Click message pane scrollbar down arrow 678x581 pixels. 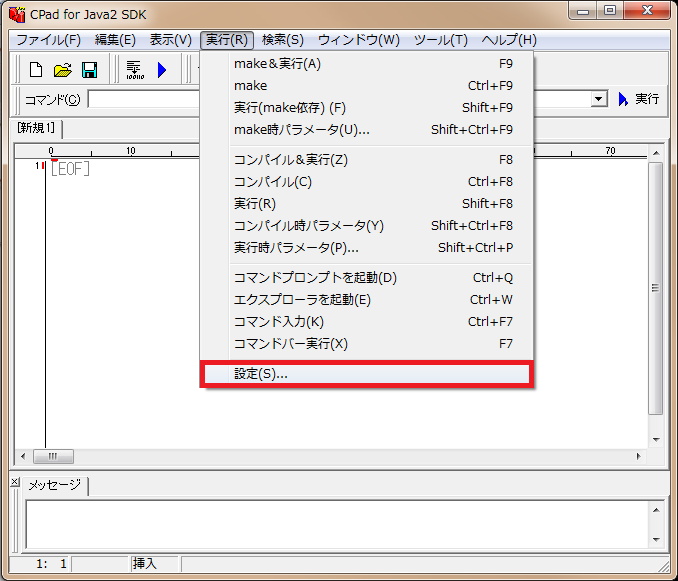656,540
